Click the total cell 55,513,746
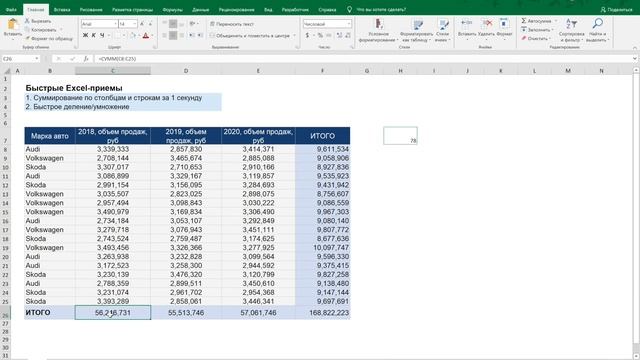 [x=186, y=313]
